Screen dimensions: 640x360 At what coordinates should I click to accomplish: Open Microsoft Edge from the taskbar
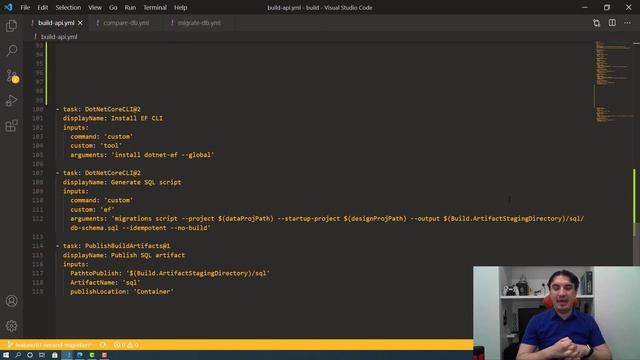pyautogui.click(x=80, y=355)
